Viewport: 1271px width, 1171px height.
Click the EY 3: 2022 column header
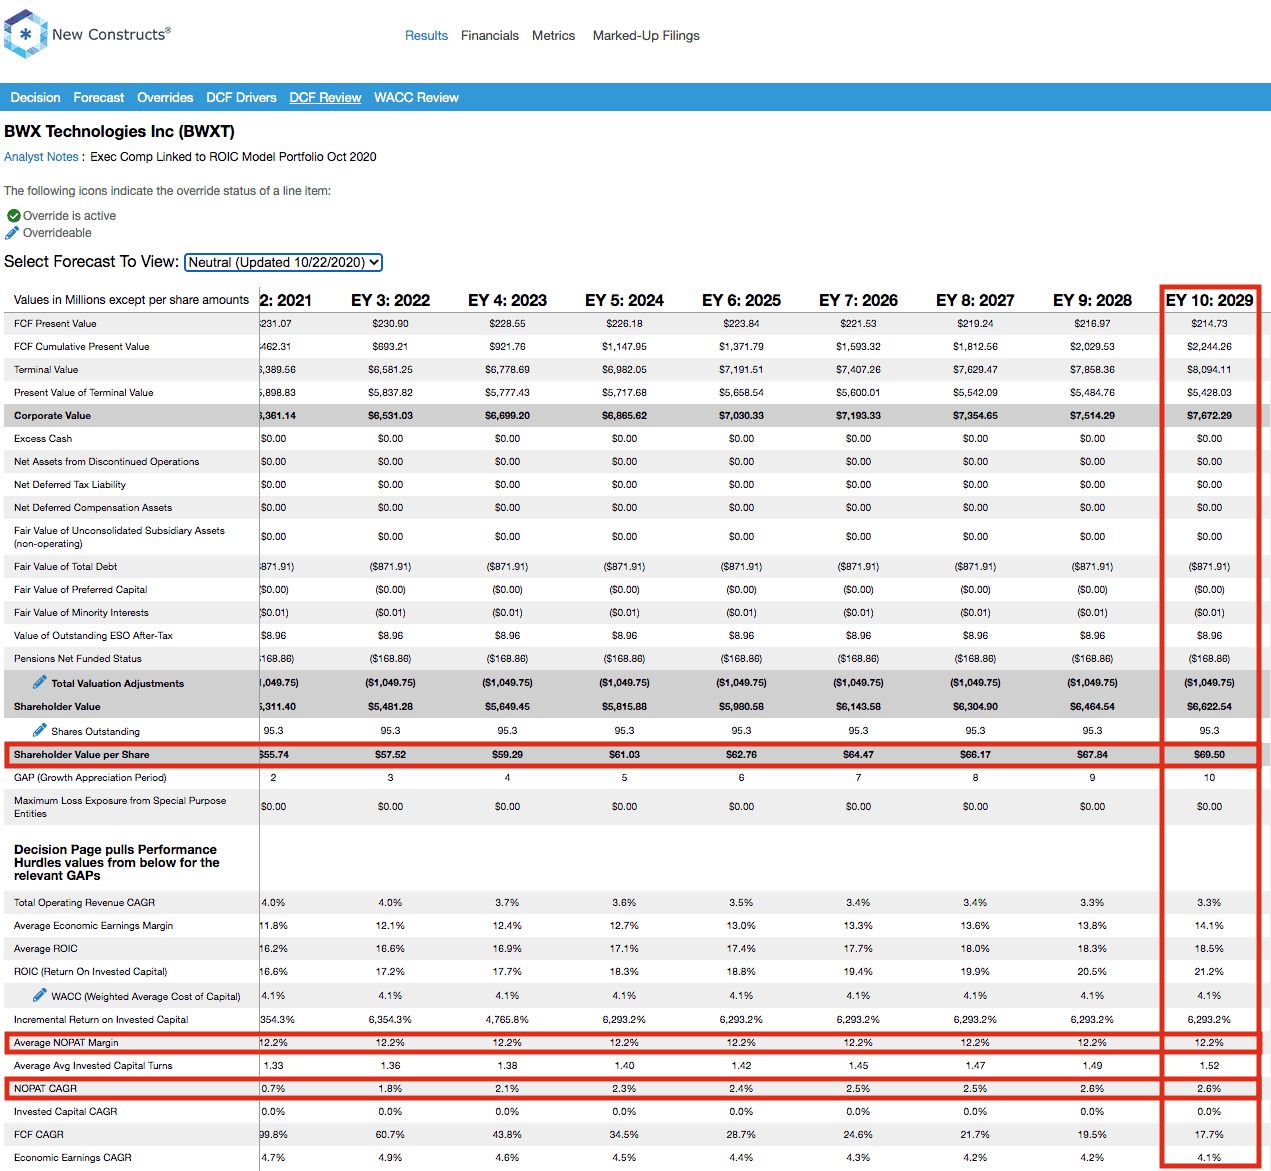pos(390,300)
